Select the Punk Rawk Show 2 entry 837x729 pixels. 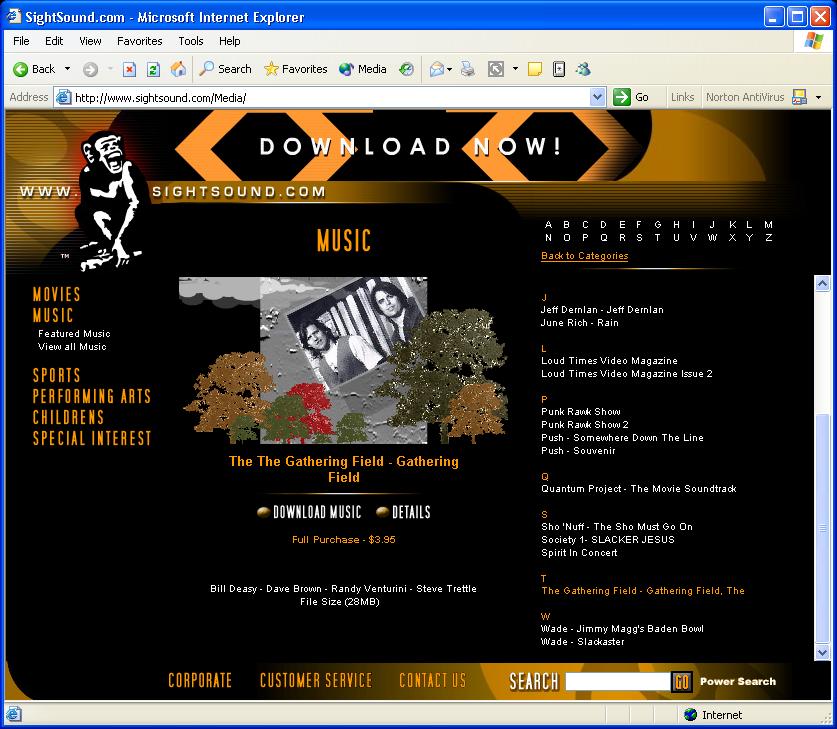click(585, 424)
